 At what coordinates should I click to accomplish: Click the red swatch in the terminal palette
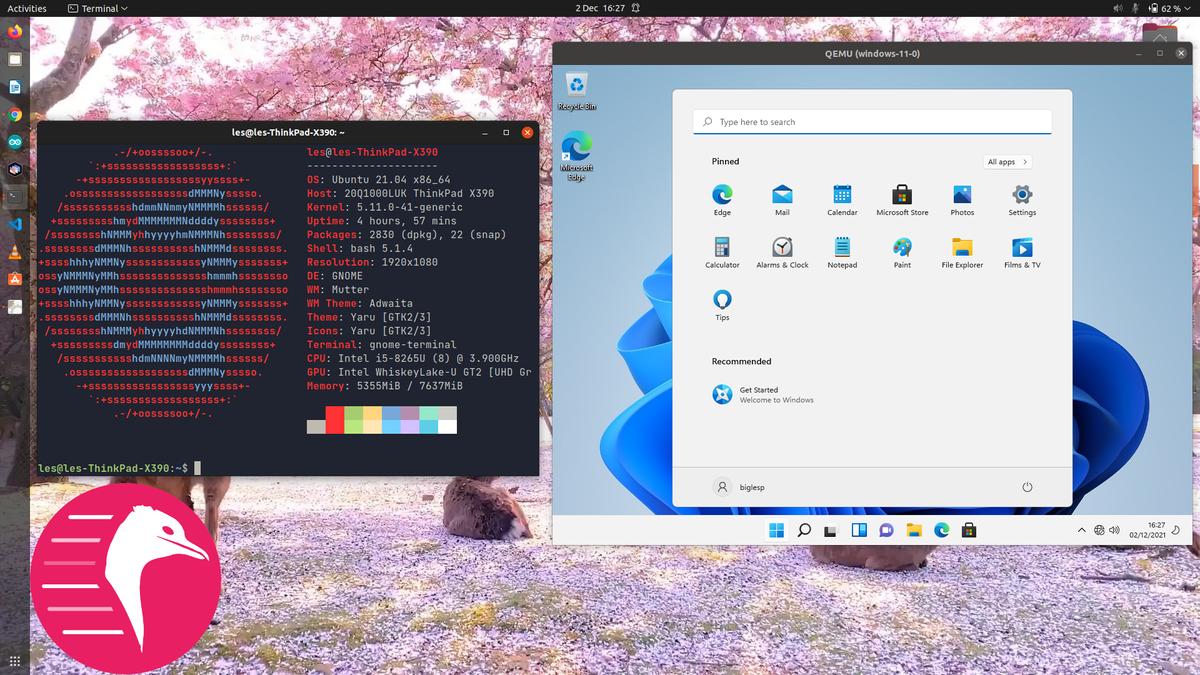click(333, 419)
